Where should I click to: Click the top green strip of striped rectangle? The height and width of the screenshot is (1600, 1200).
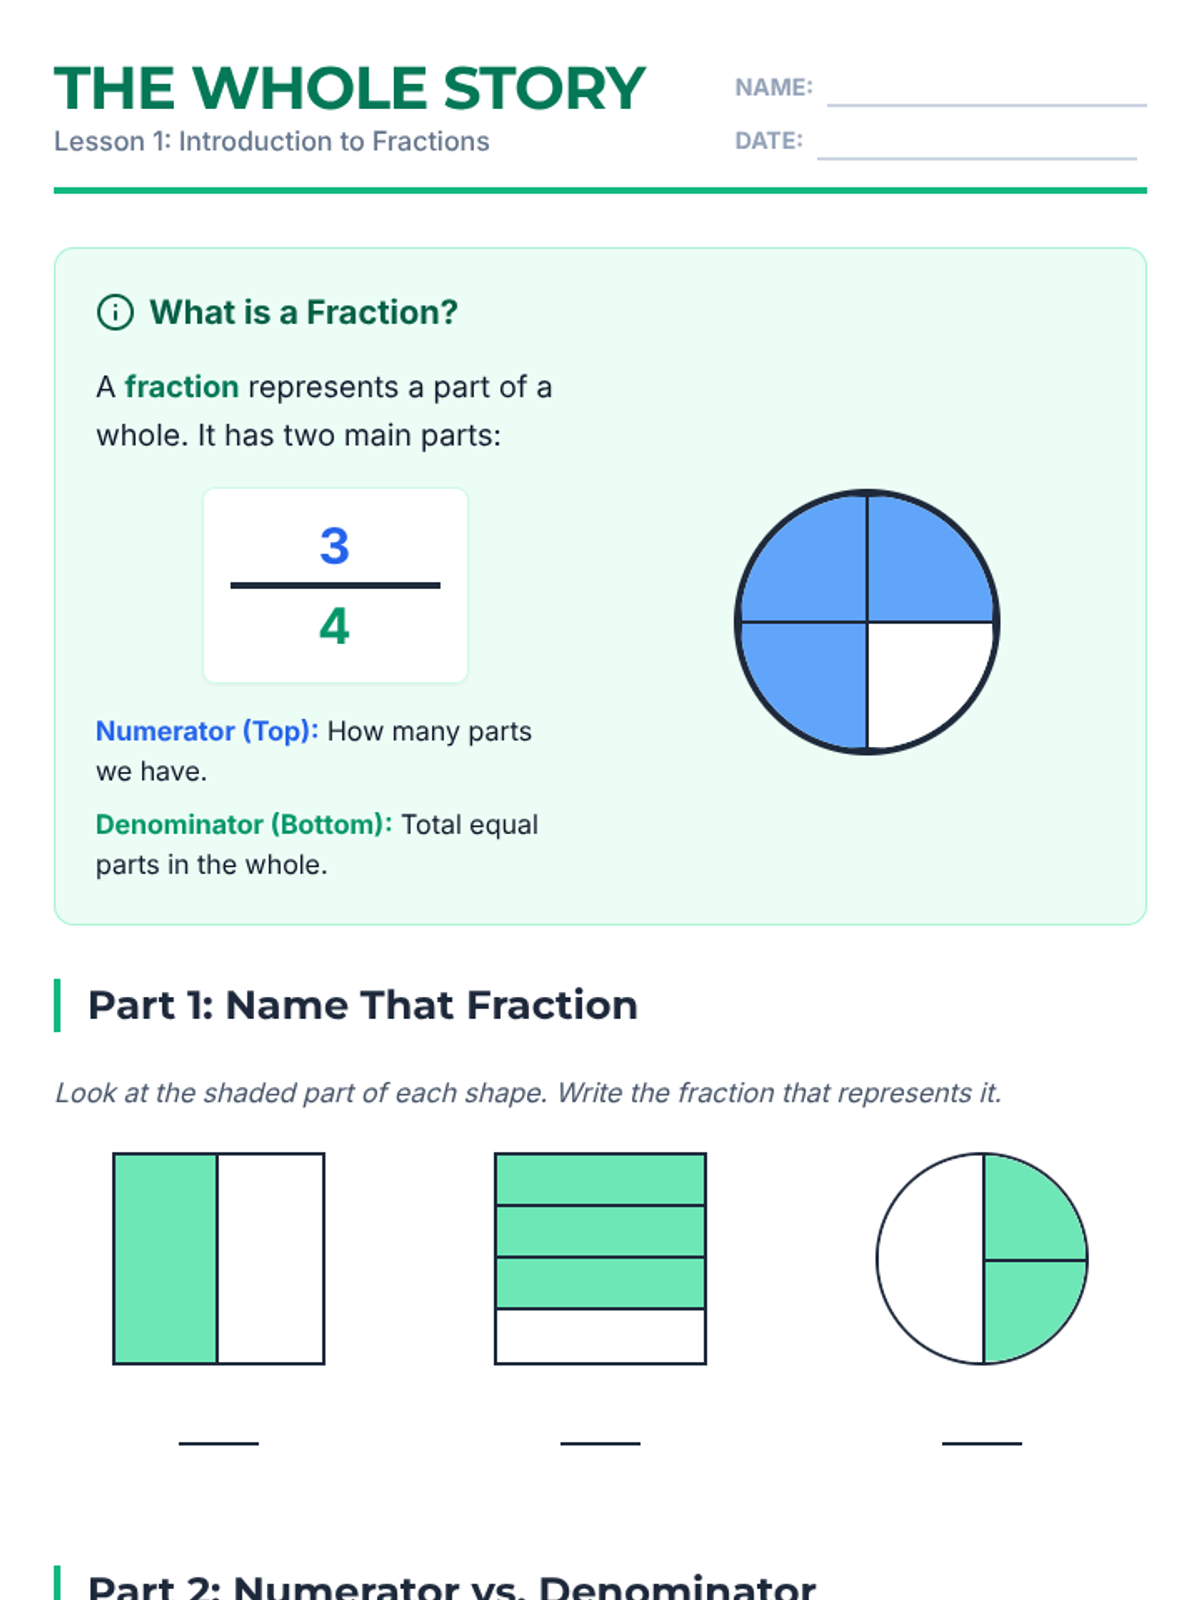click(x=600, y=1180)
